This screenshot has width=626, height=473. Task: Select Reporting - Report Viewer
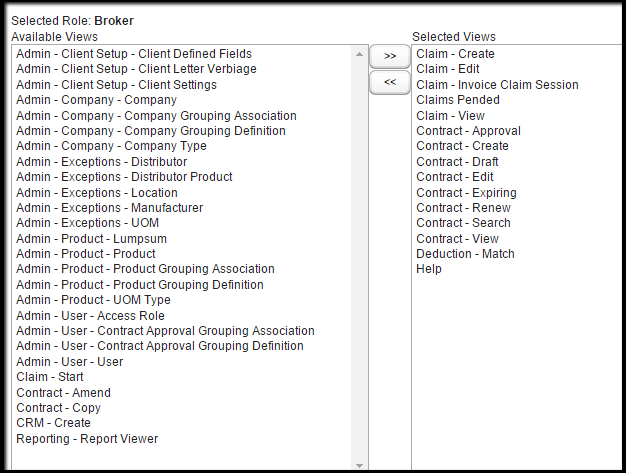[x=87, y=439]
